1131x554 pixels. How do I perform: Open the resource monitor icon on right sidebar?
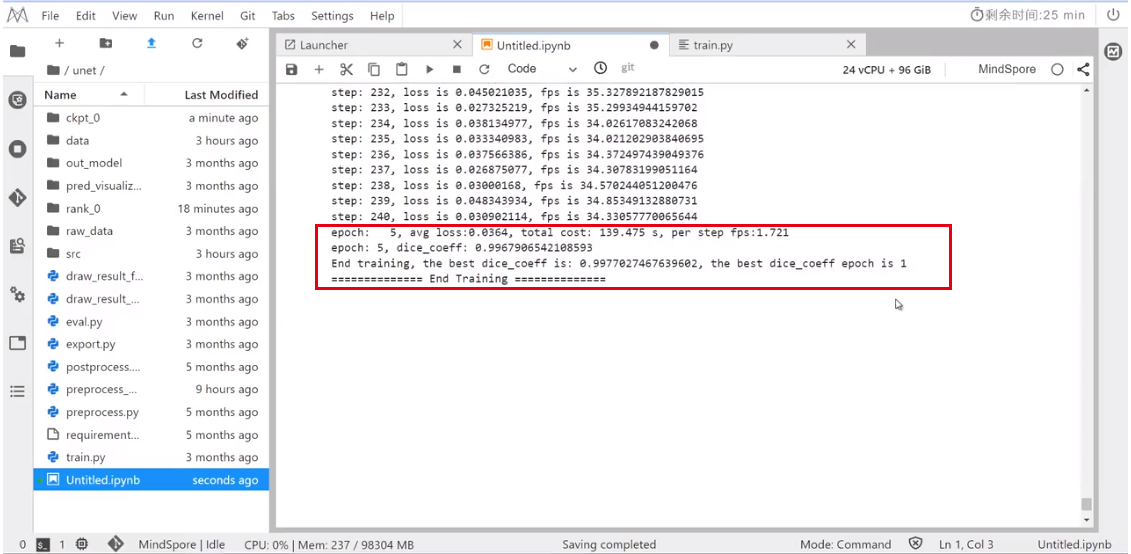point(1114,51)
